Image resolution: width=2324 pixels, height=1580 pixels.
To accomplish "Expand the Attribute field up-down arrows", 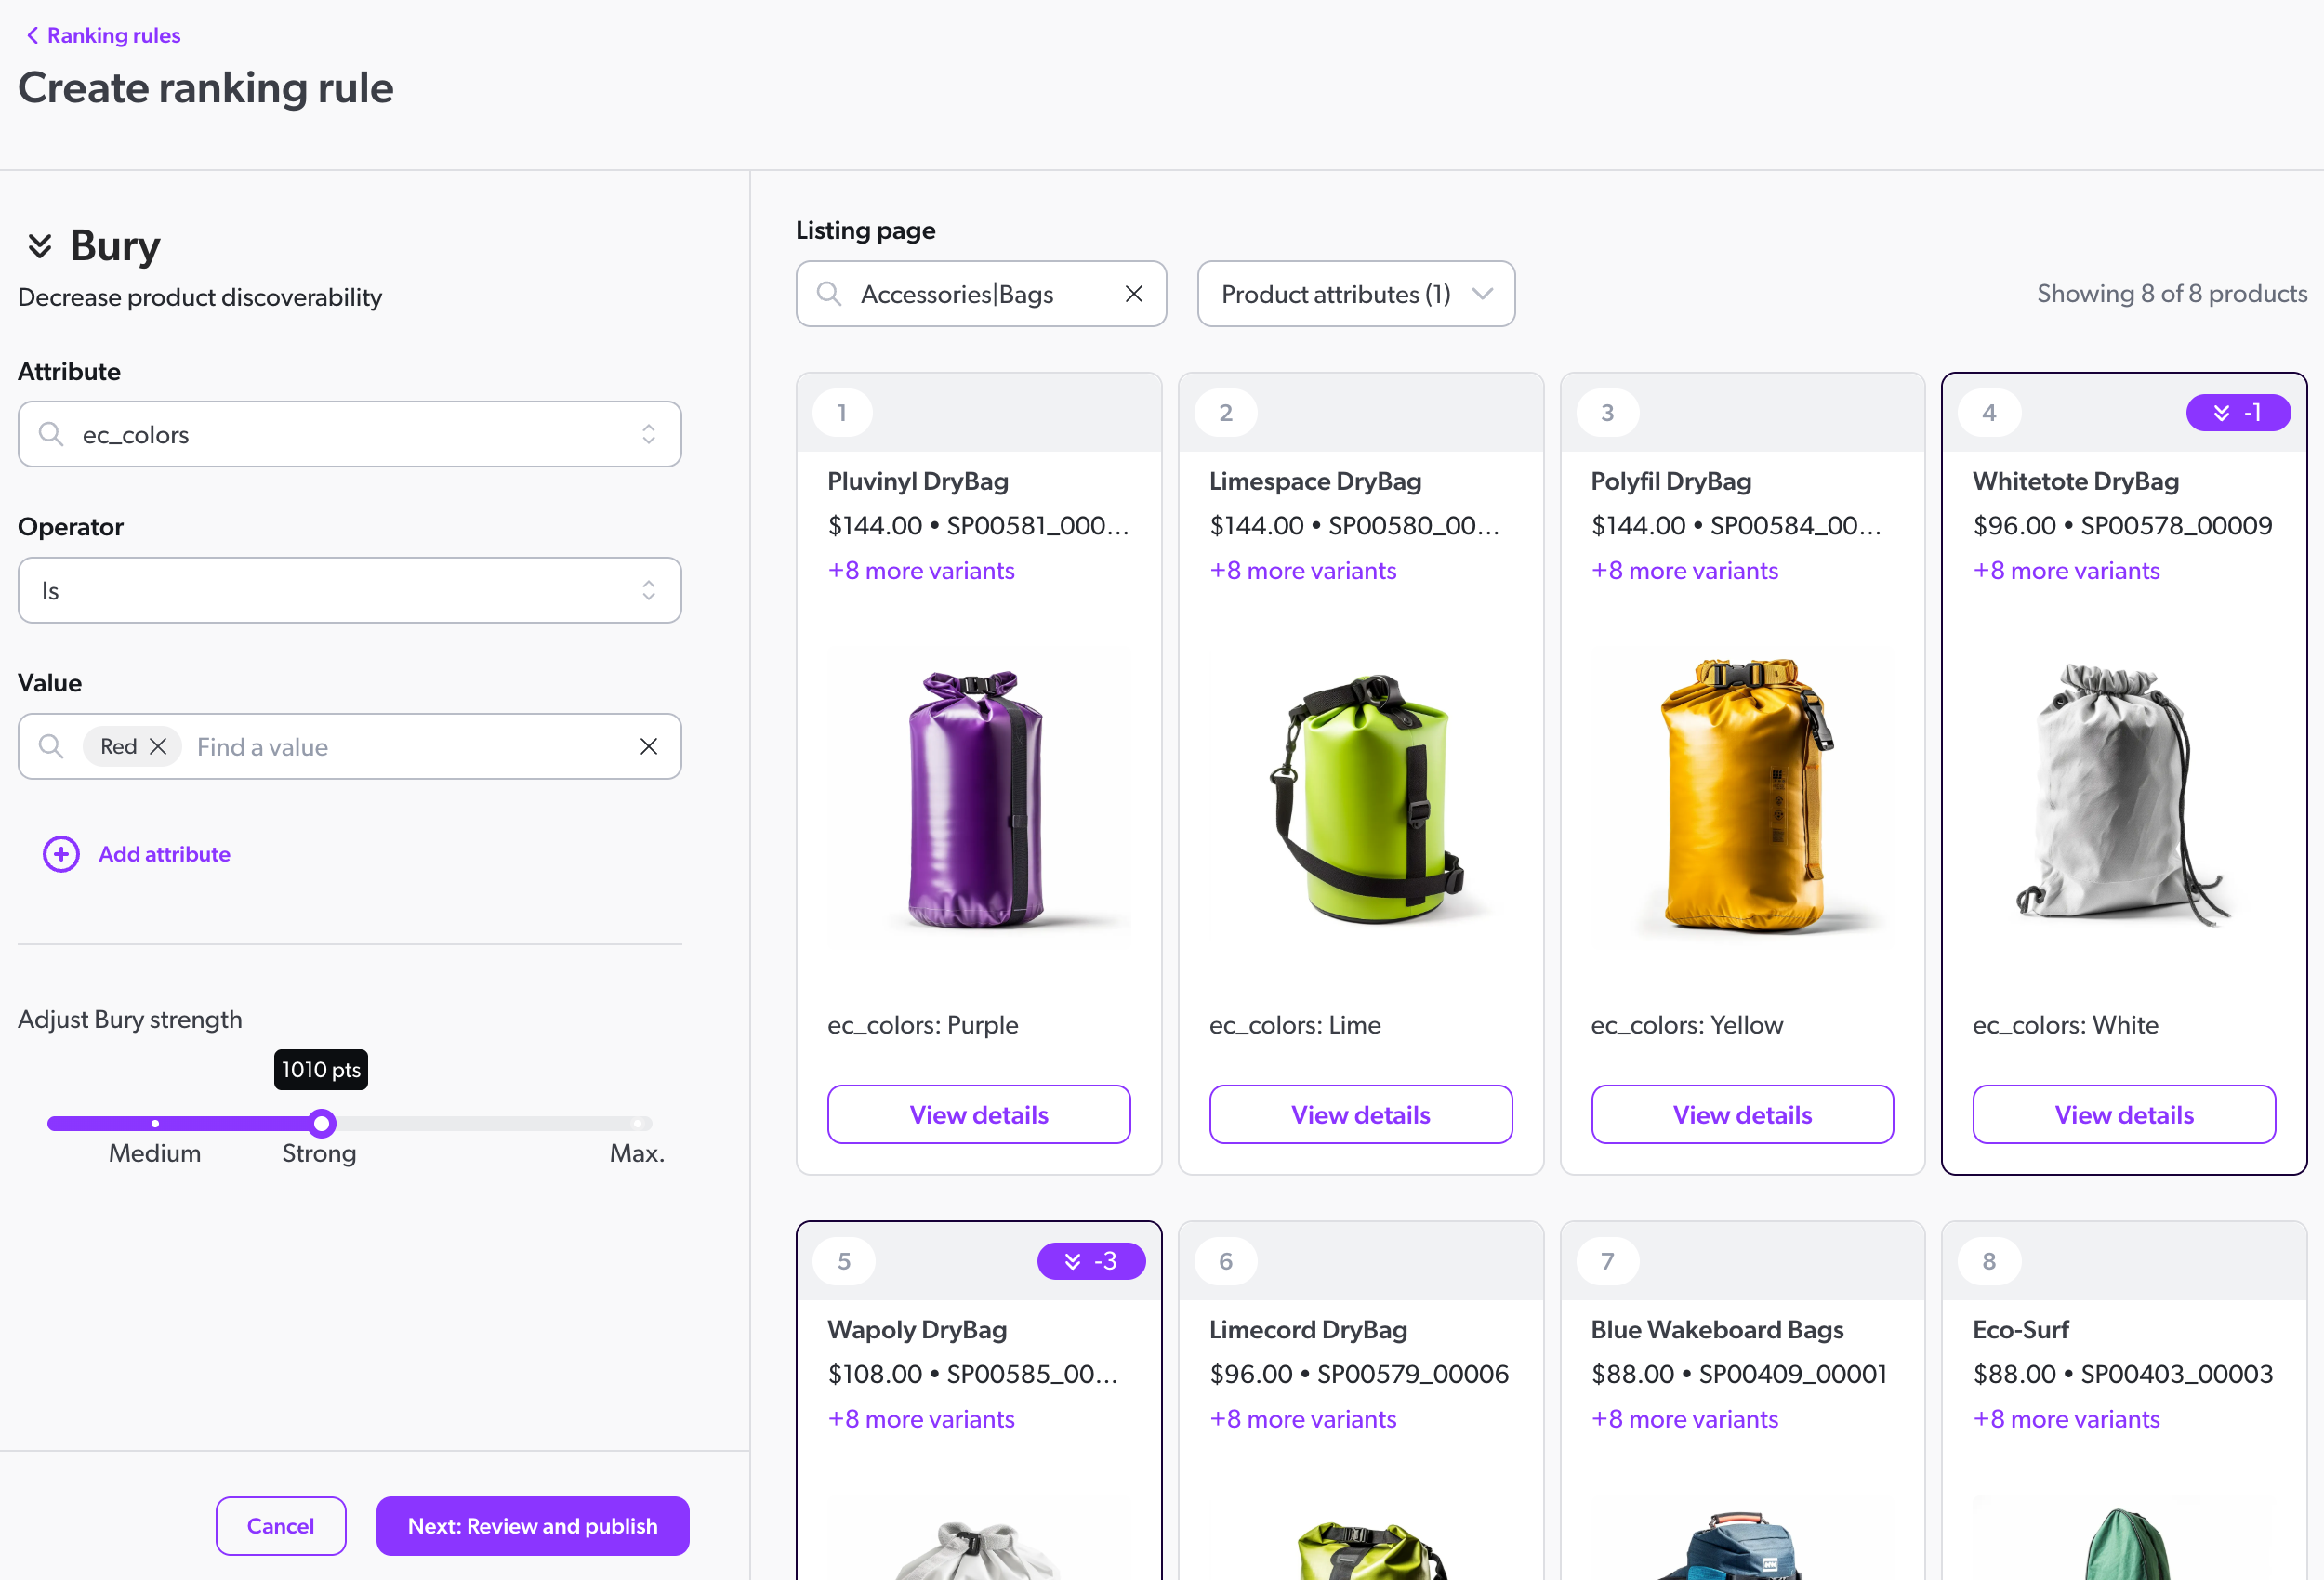I will click(x=648, y=434).
